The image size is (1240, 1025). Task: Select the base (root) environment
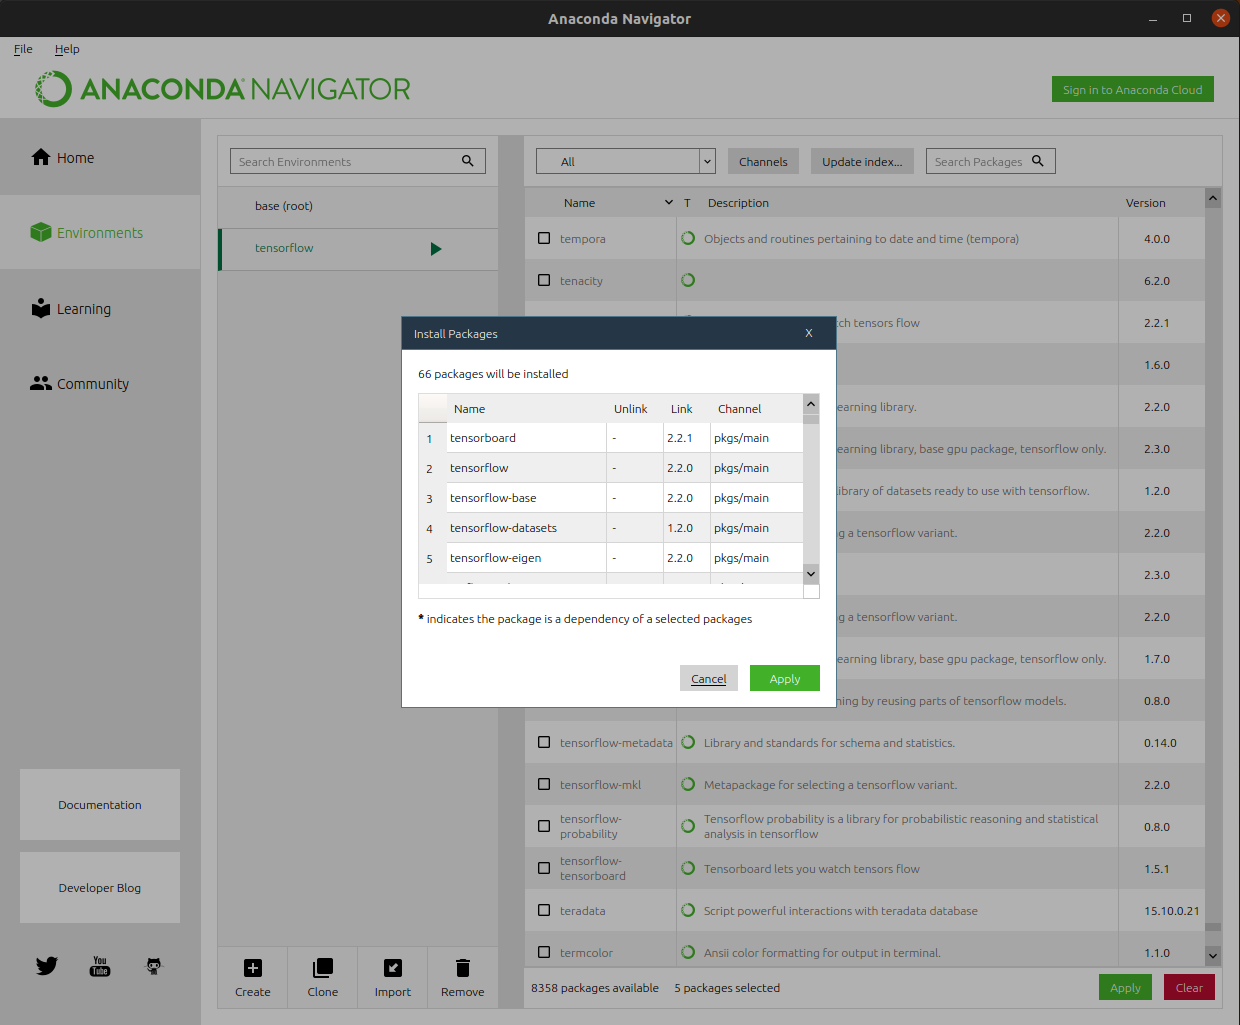pyautogui.click(x=358, y=206)
